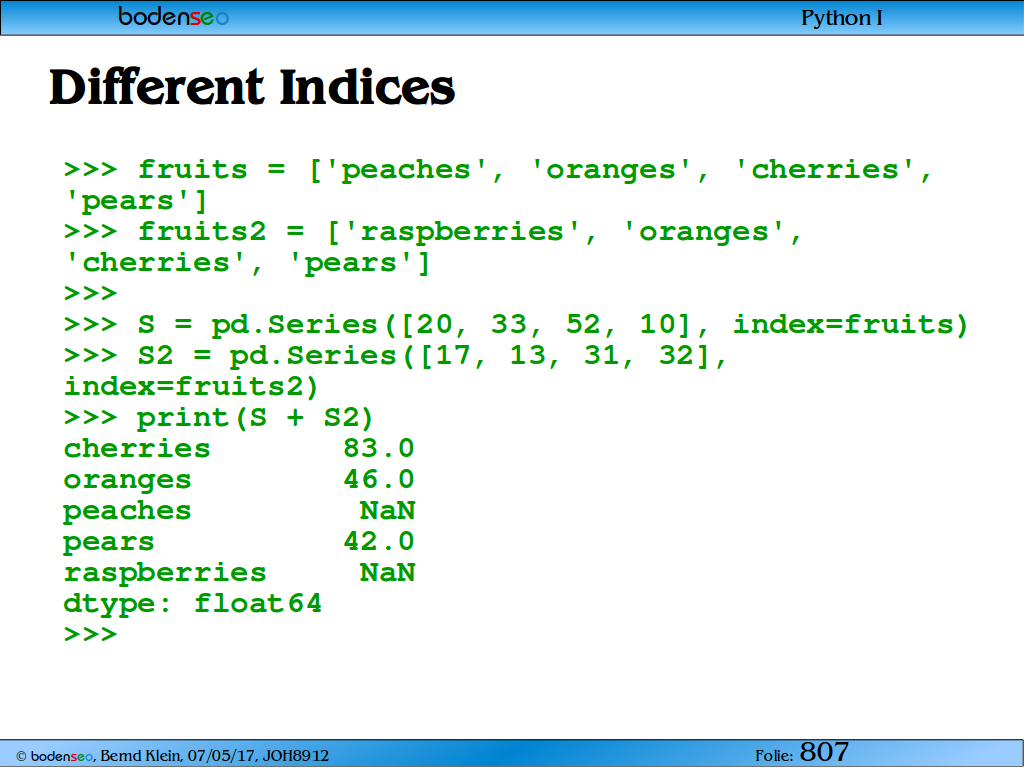
Task: Click the 'S = pd.Series' code line
Action: coord(515,325)
